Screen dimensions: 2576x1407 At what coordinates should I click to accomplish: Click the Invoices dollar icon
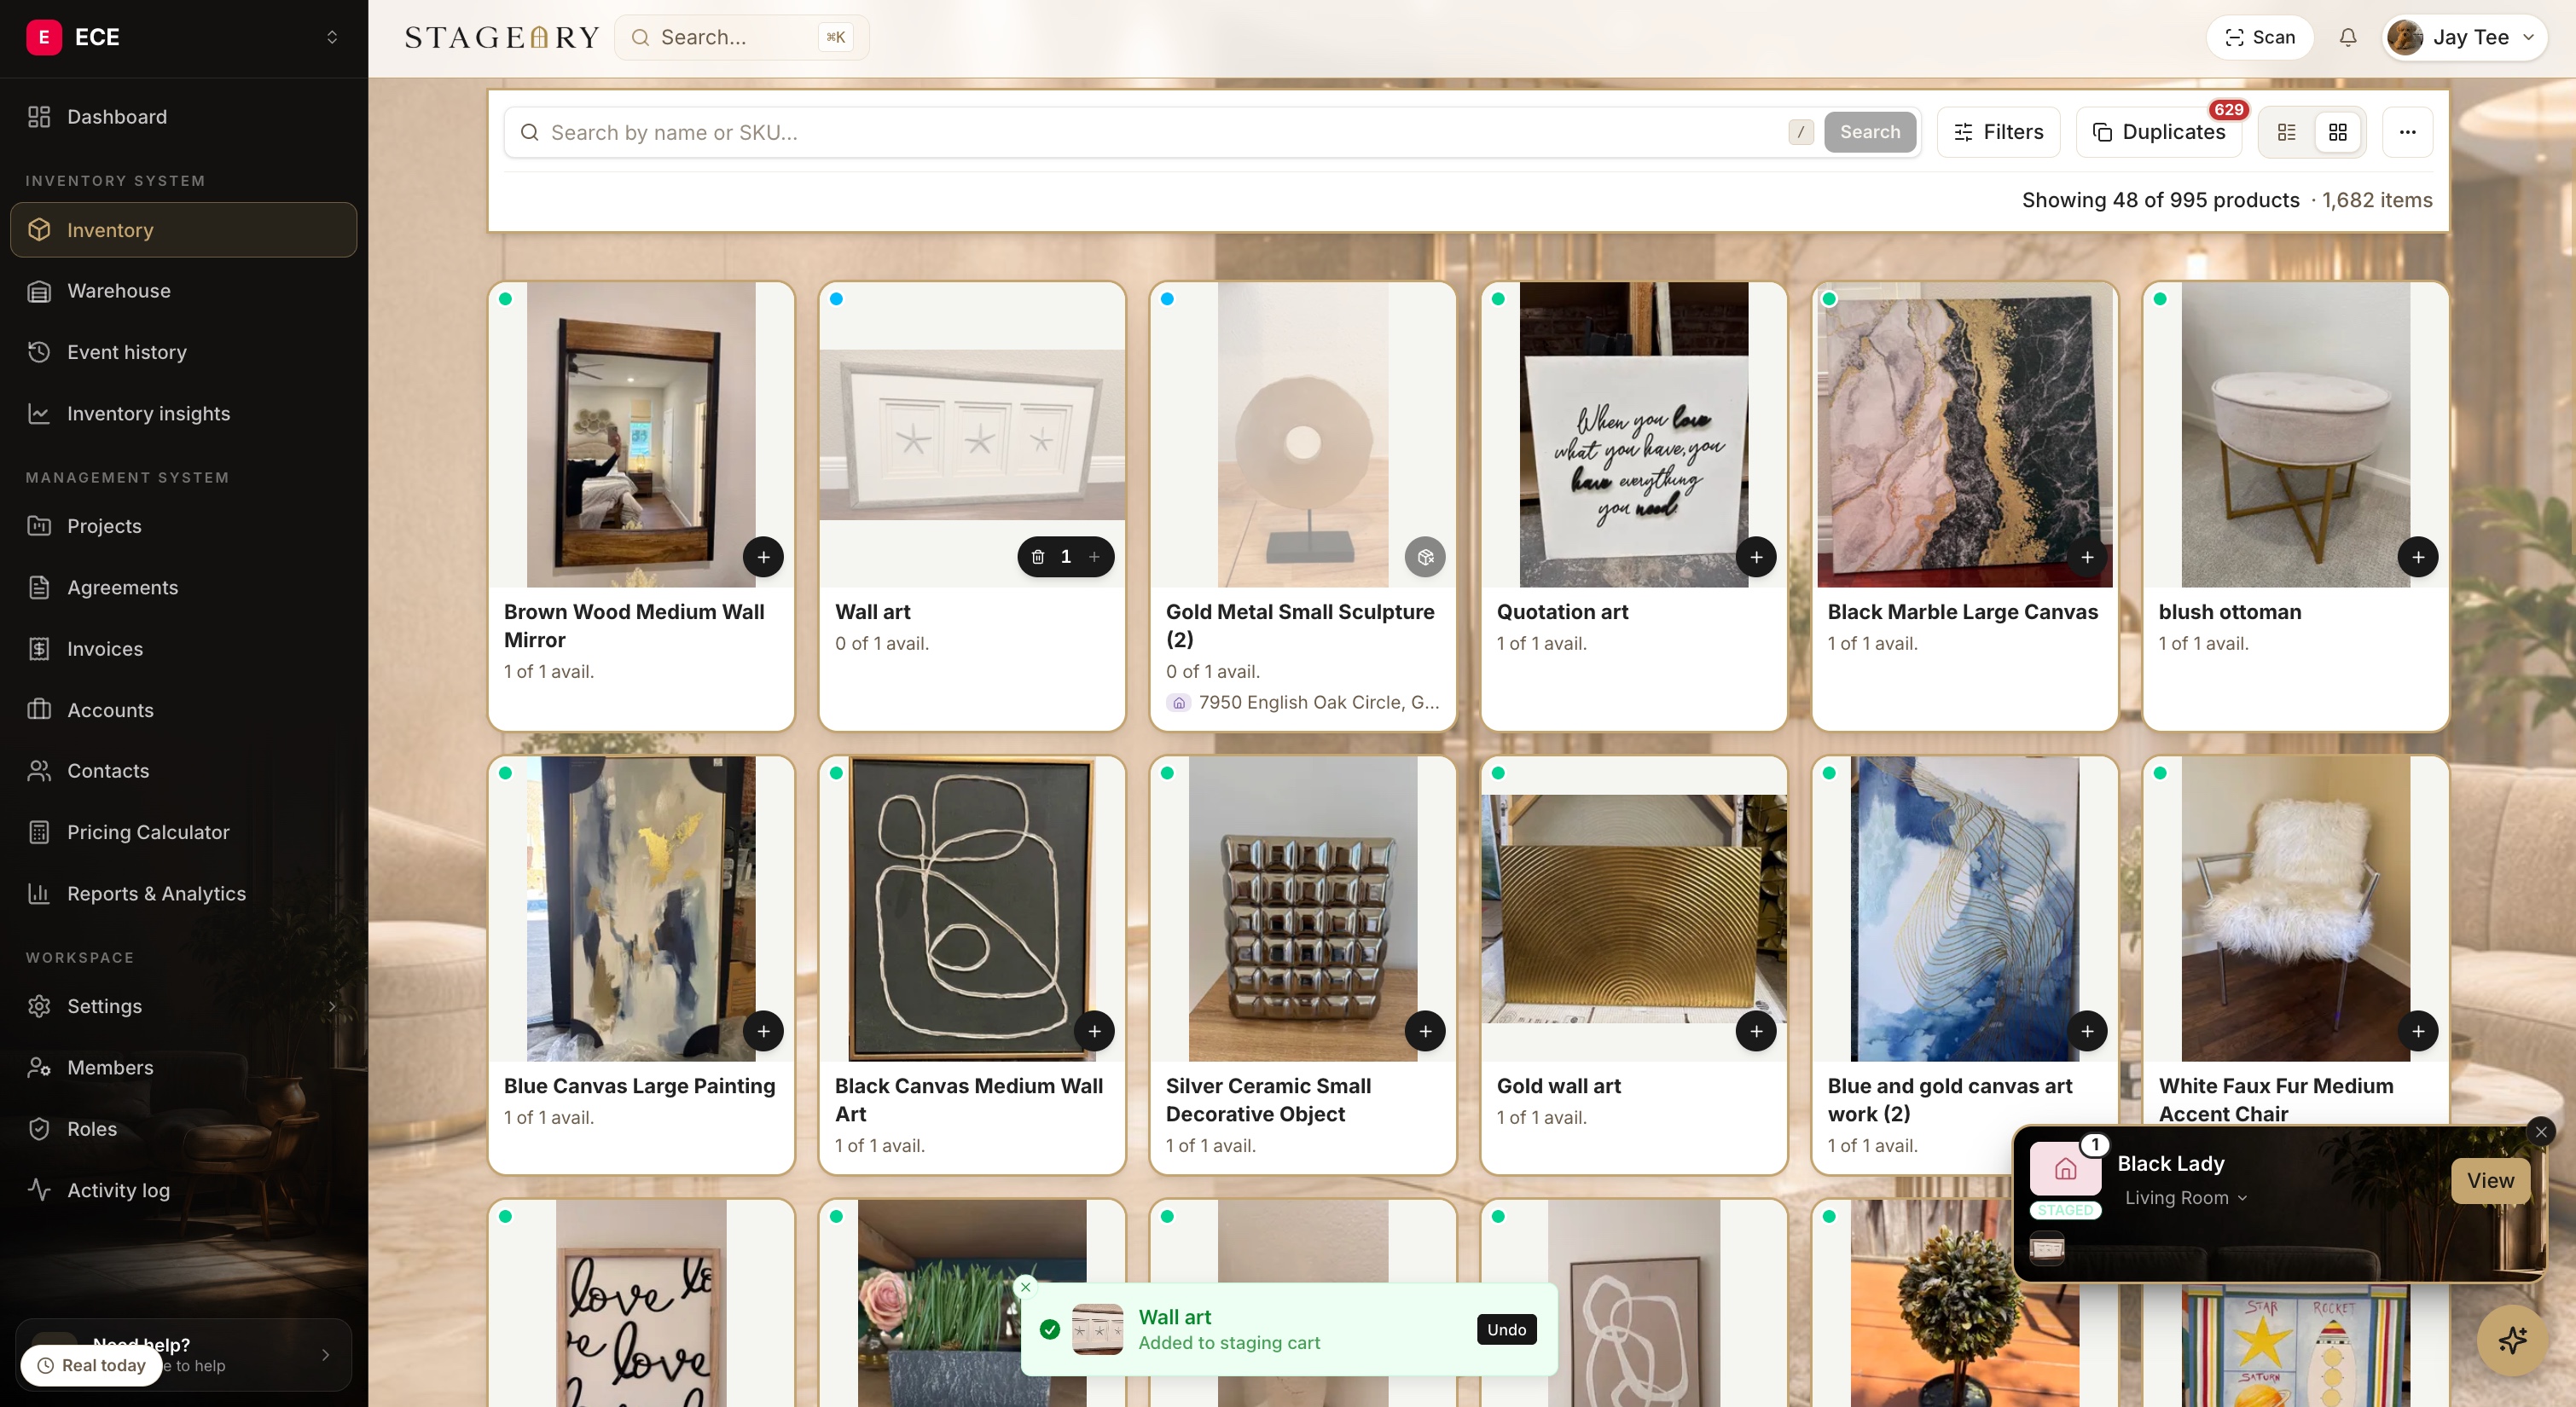coord(39,649)
